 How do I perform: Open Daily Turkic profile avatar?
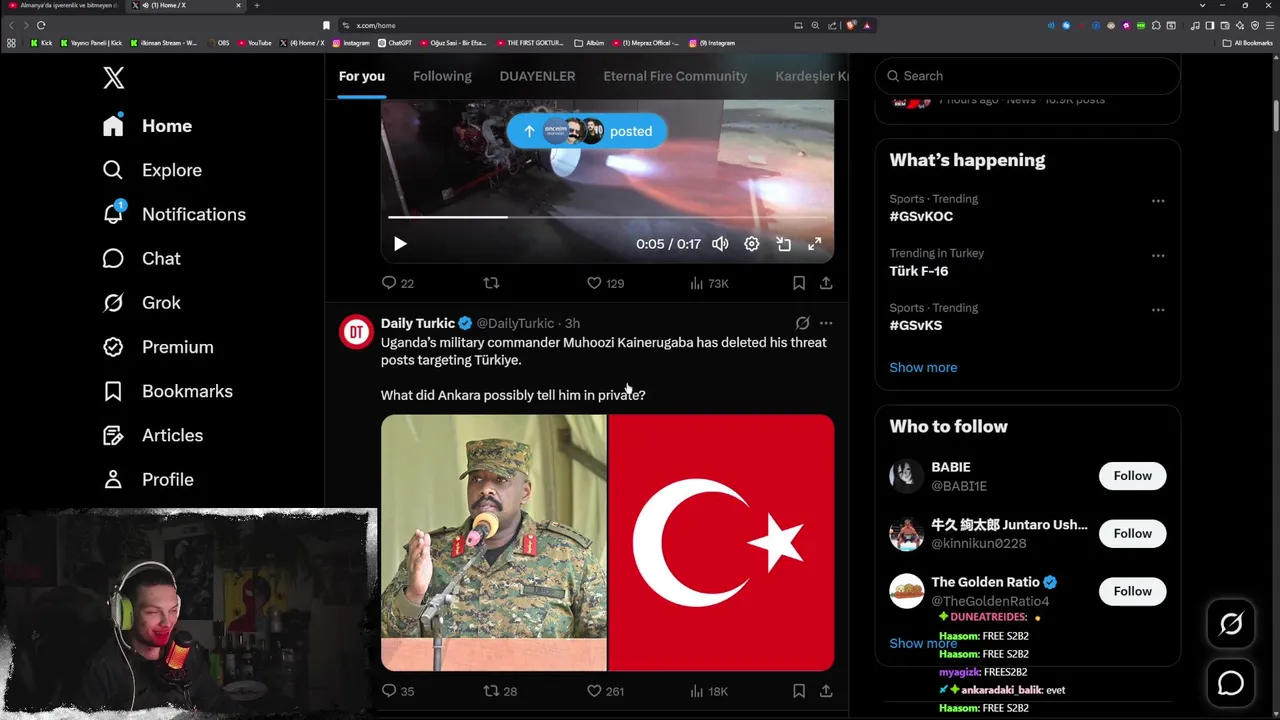click(x=356, y=332)
